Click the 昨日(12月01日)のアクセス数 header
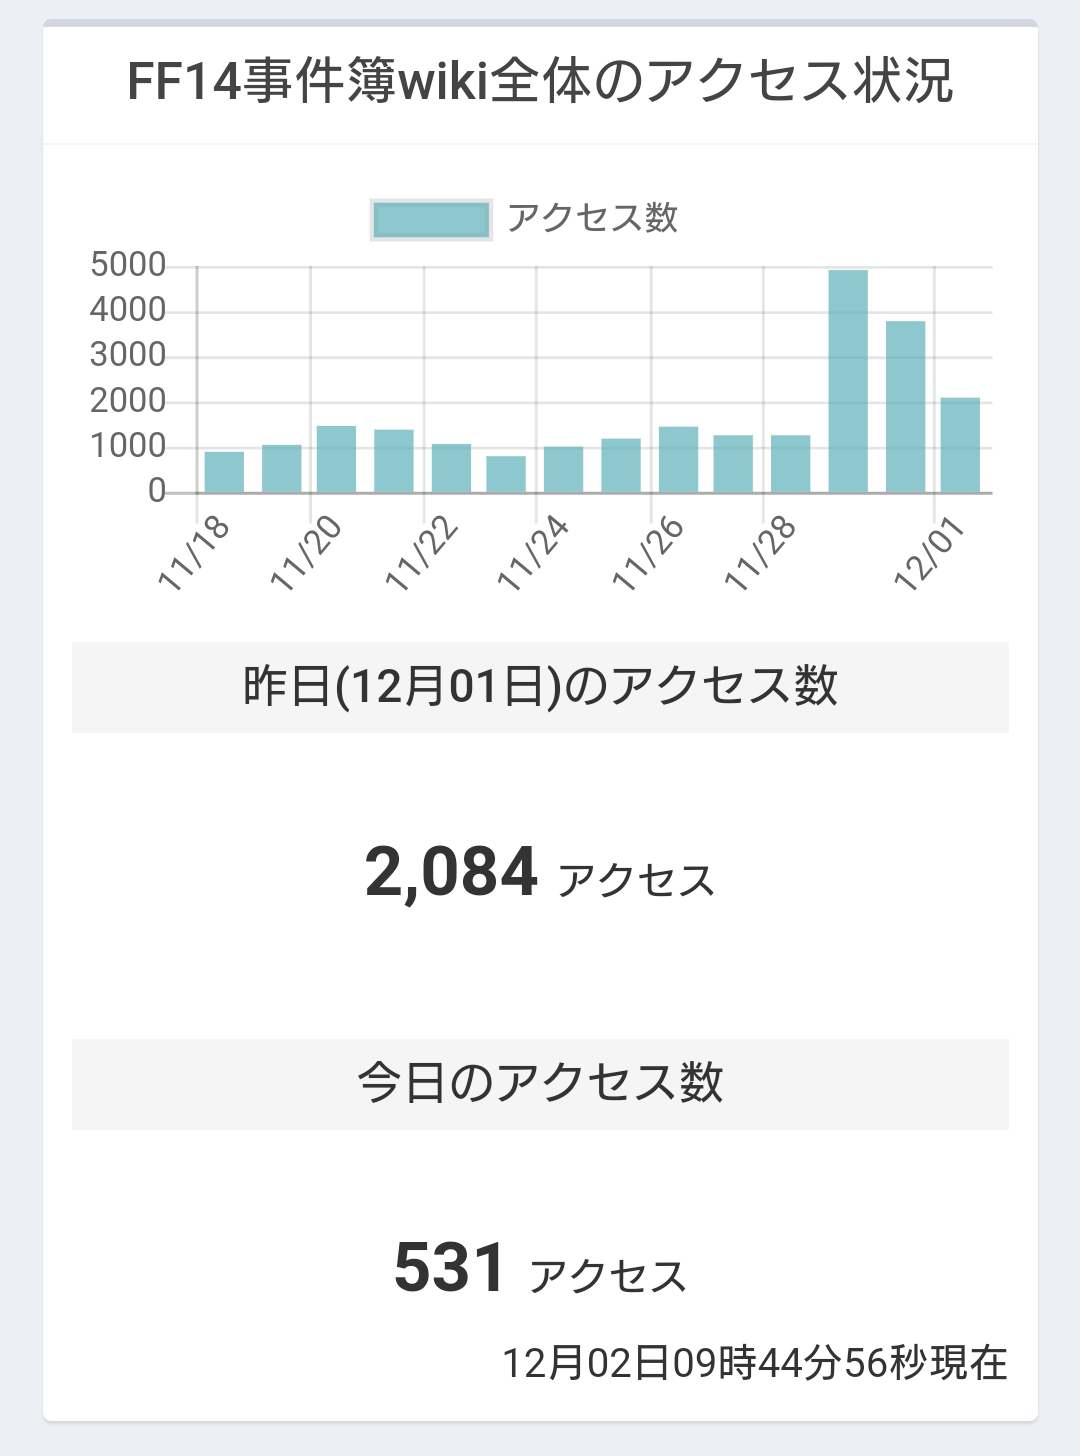Screen dimensions: 1080x1456 [x=540, y=687]
